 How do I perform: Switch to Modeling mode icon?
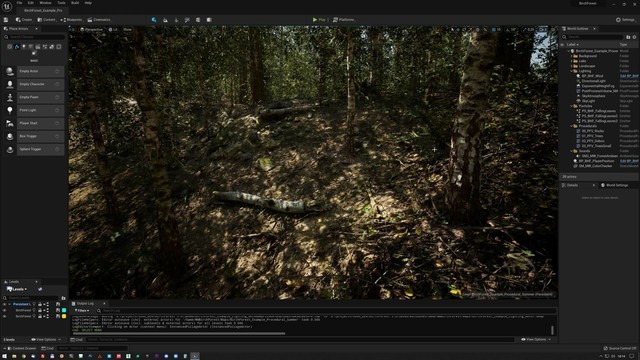click(198, 20)
